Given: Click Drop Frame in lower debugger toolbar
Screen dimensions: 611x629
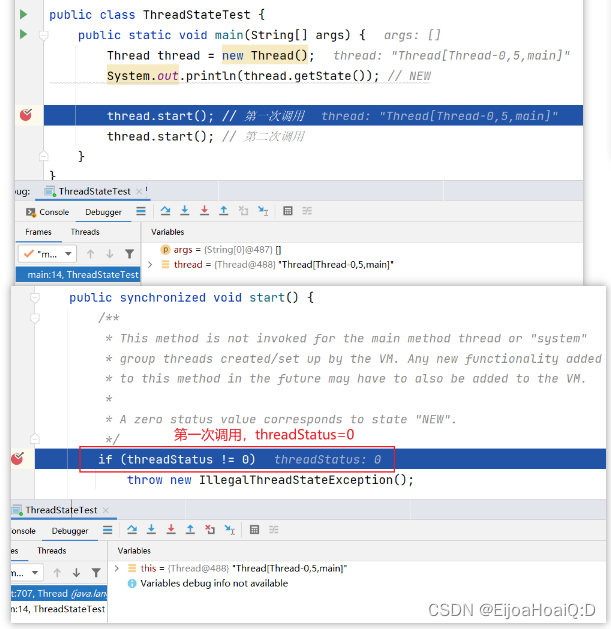Looking at the screenshot, I should point(210,530).
